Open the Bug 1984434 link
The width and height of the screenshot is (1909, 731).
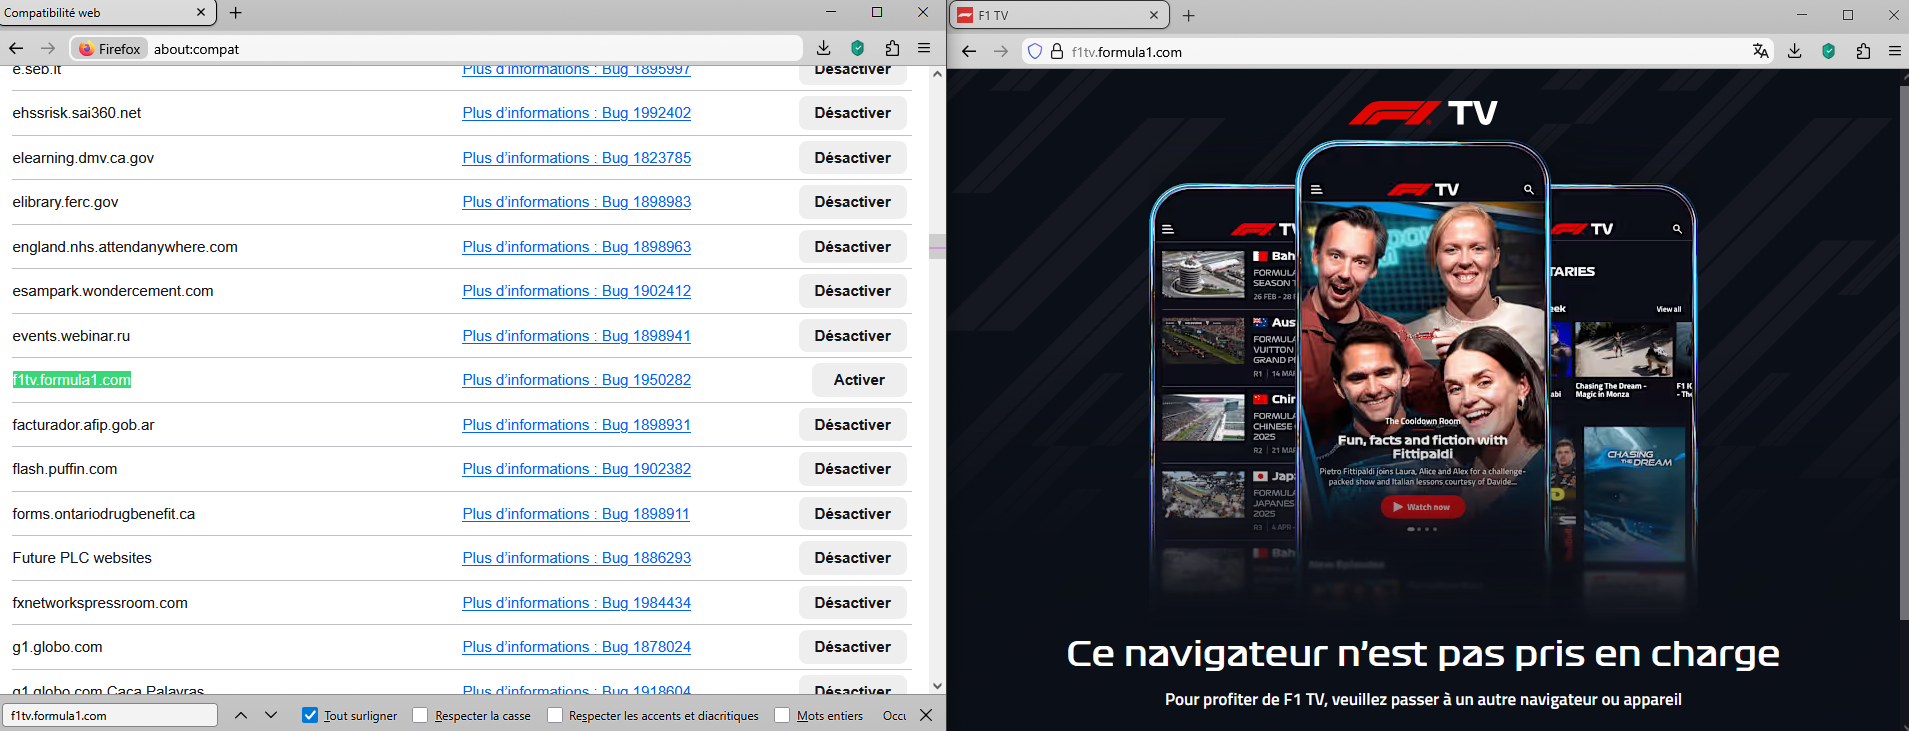pos(577,603)
